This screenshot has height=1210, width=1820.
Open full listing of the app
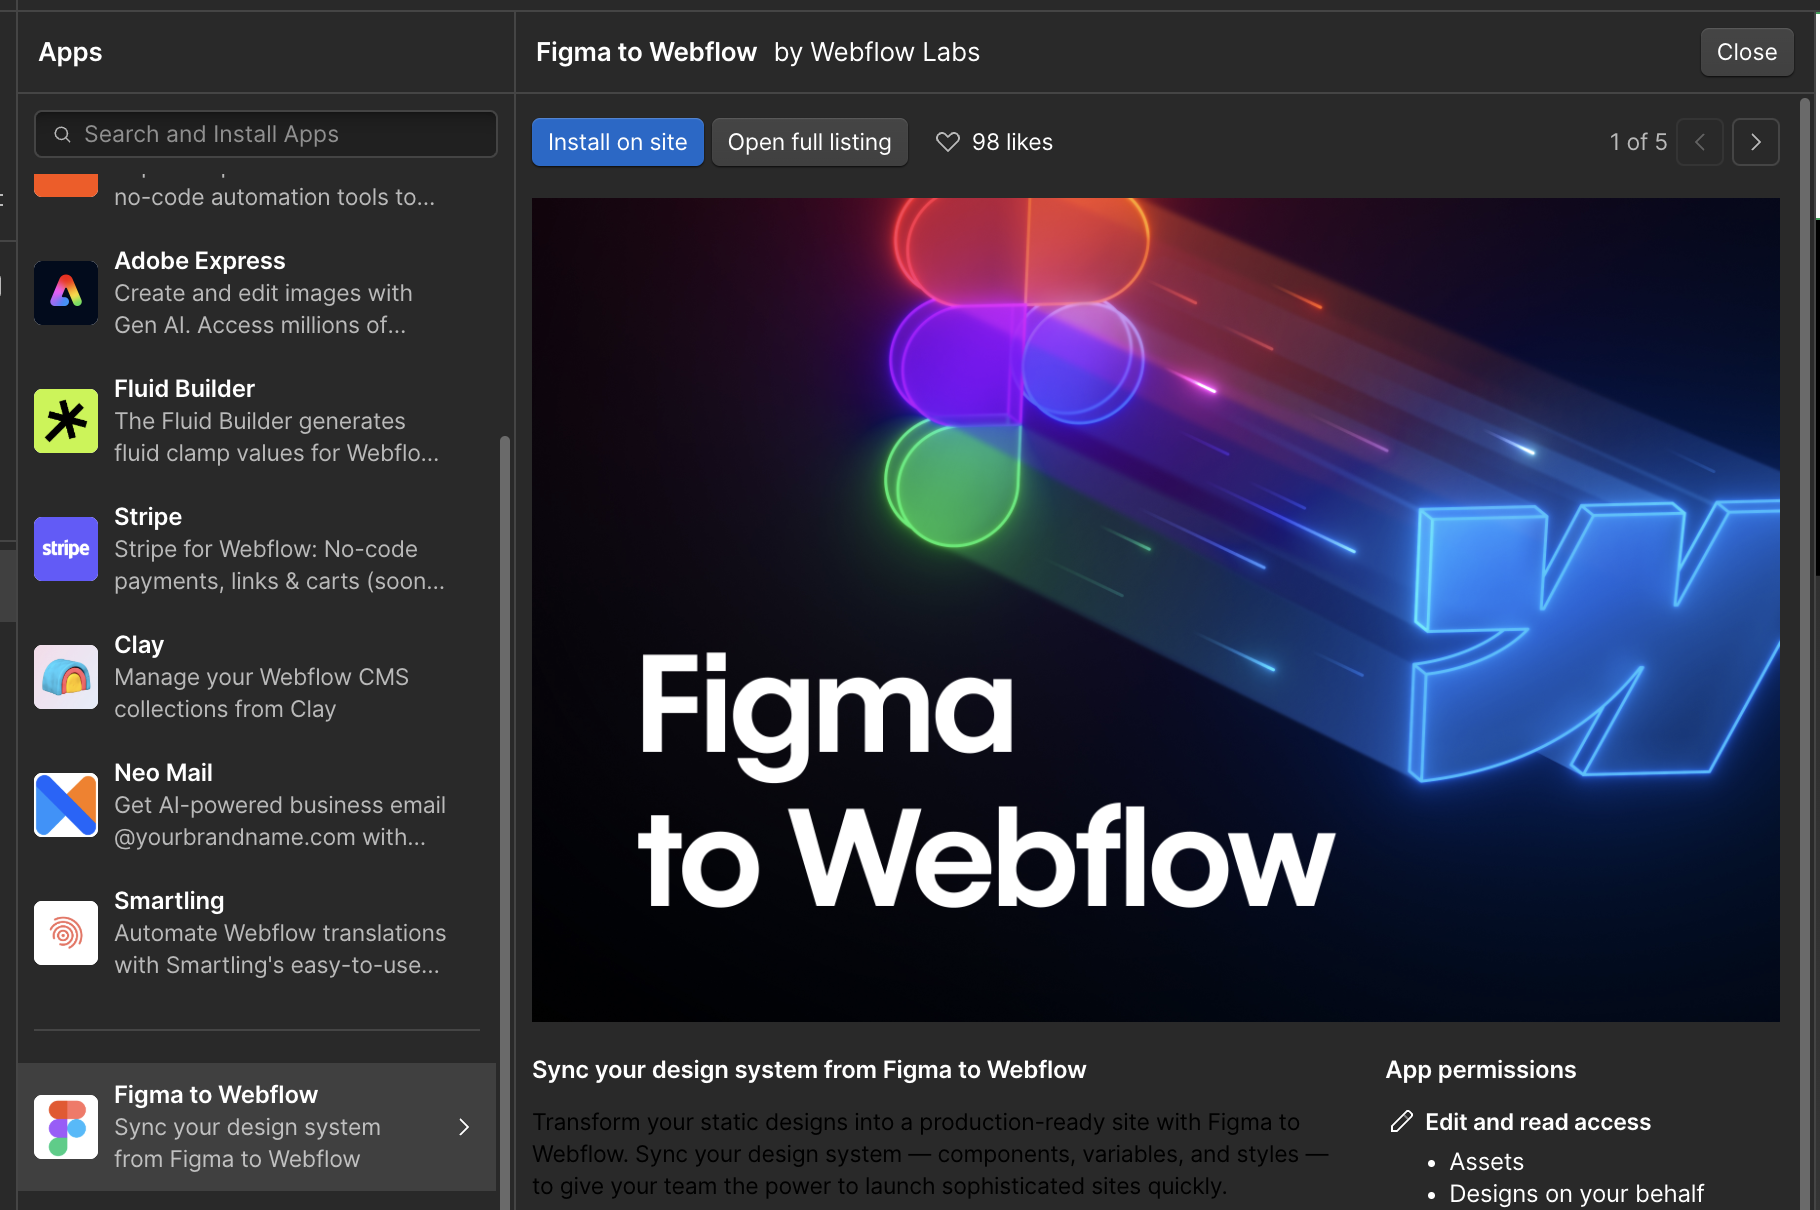pyautogui.click(x=809, y=142)
